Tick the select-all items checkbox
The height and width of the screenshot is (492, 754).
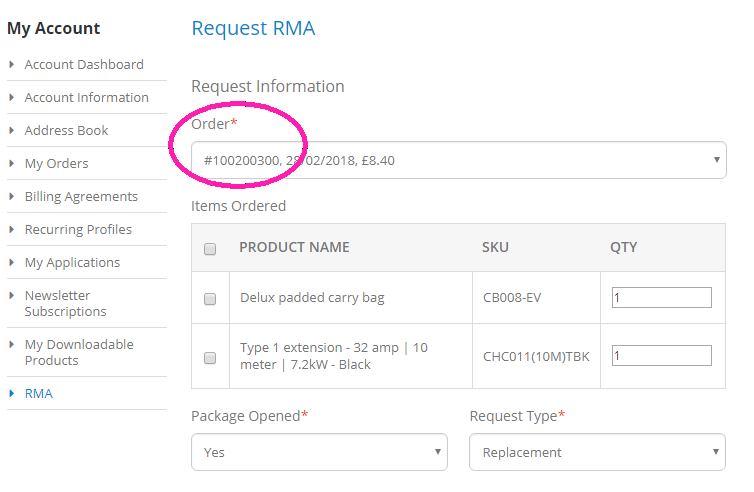coord(210,249)
